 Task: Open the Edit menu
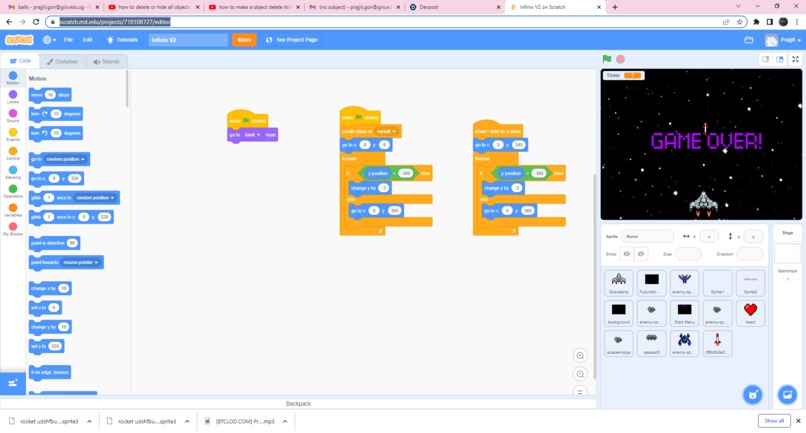point(87,40)
